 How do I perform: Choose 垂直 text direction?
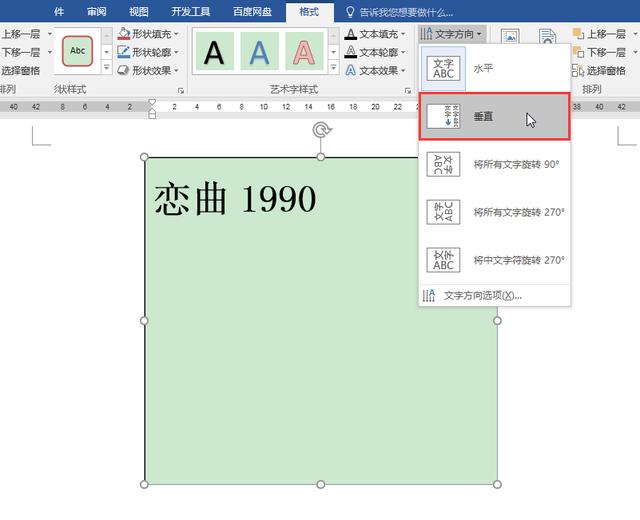(495, 116)
